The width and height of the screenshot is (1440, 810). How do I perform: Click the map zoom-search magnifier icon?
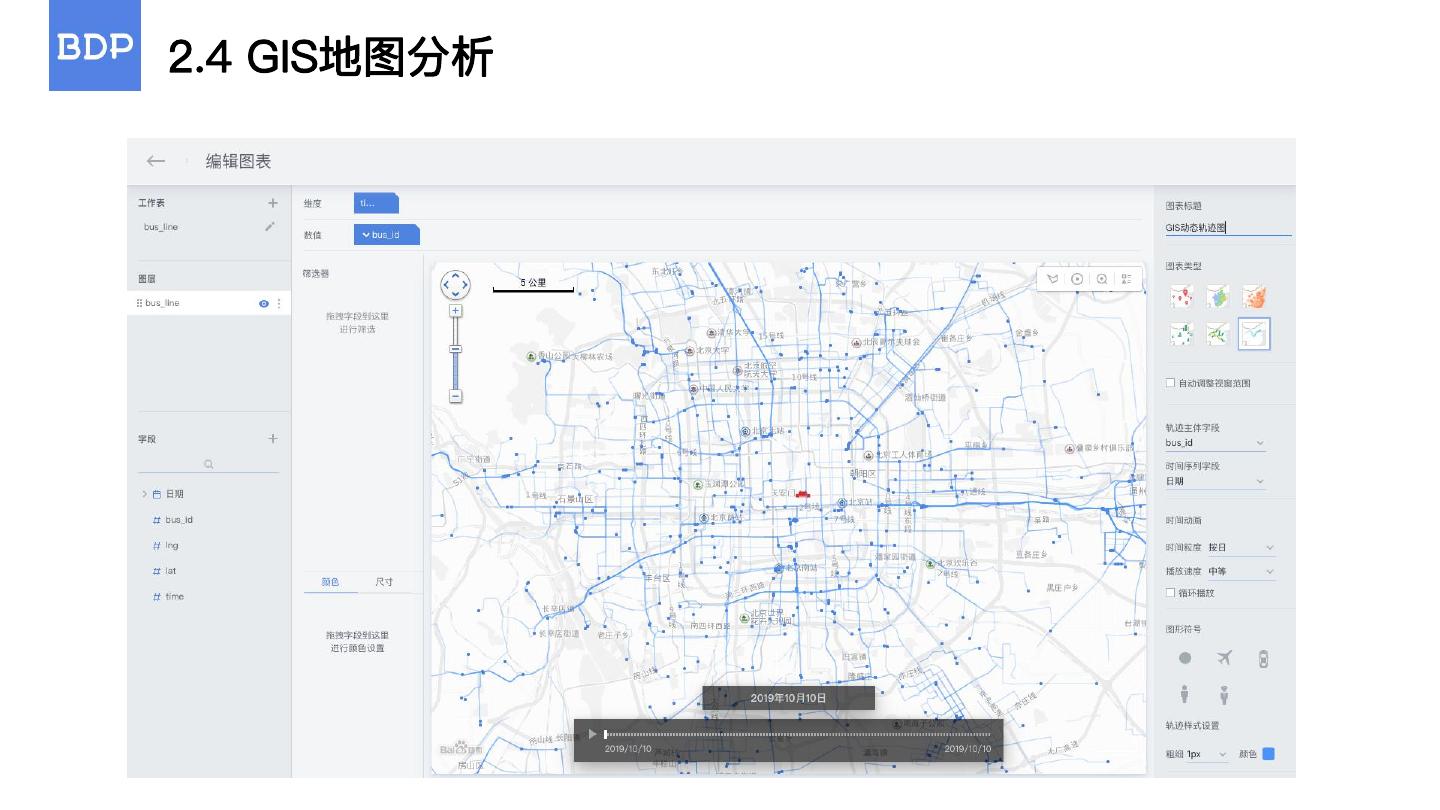pos(1101,279)
